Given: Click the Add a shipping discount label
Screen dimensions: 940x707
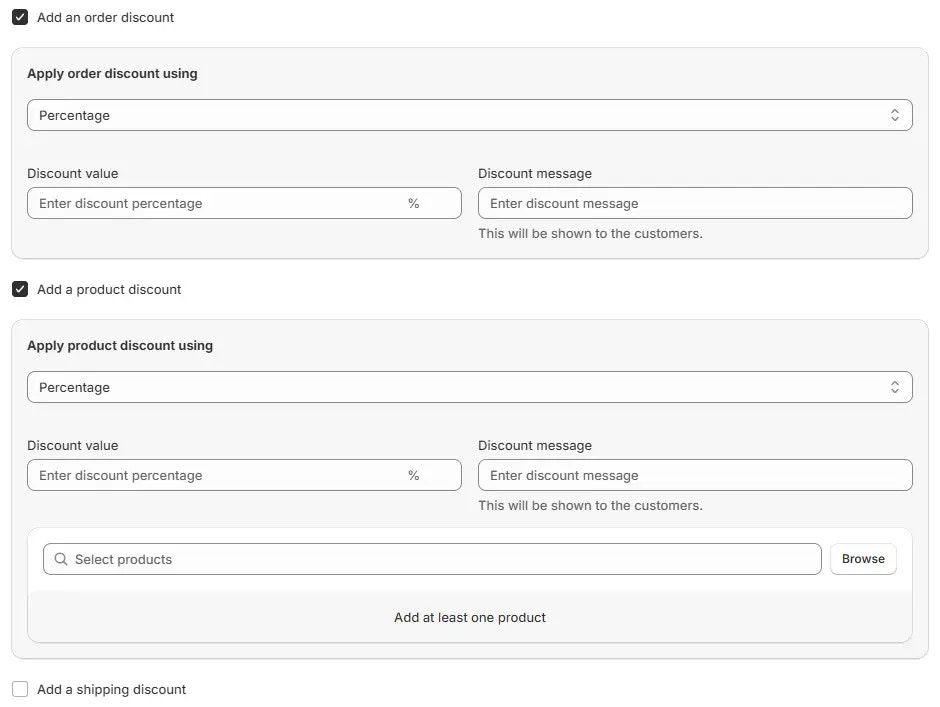Looking at the screenshot, I should coord(112,689).
